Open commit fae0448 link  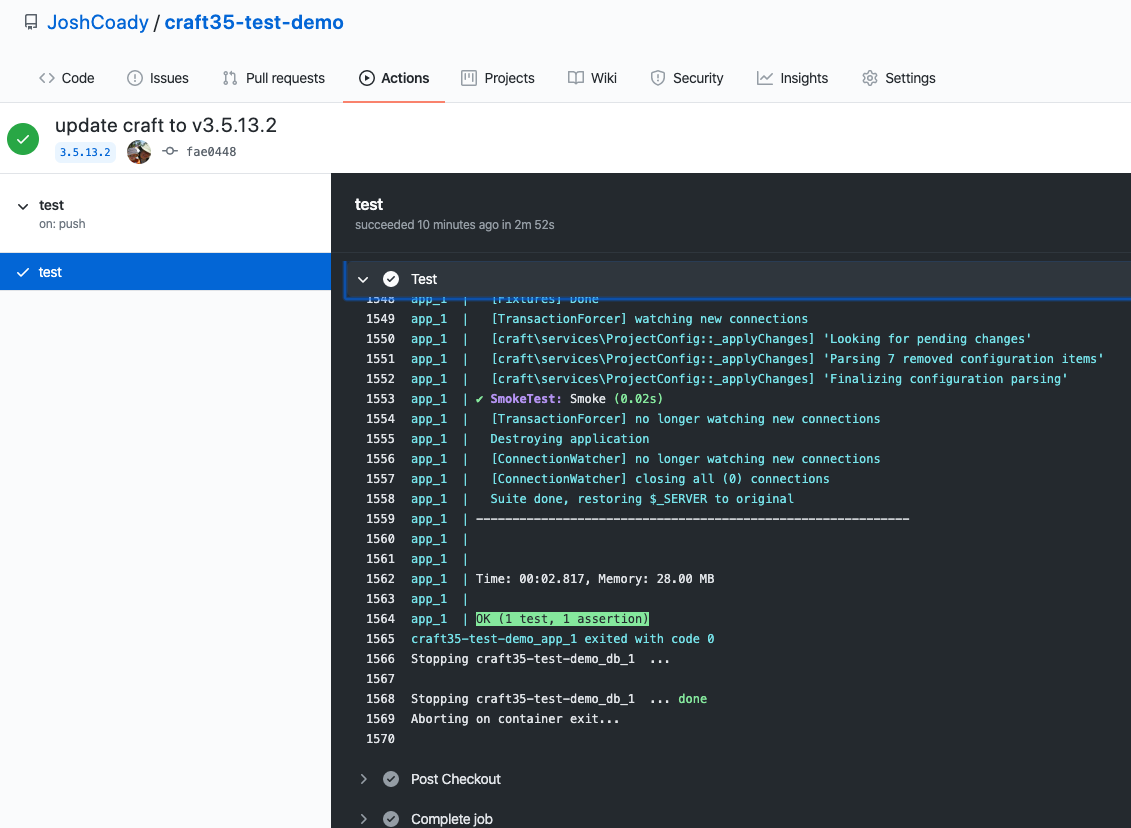[211, 151]
